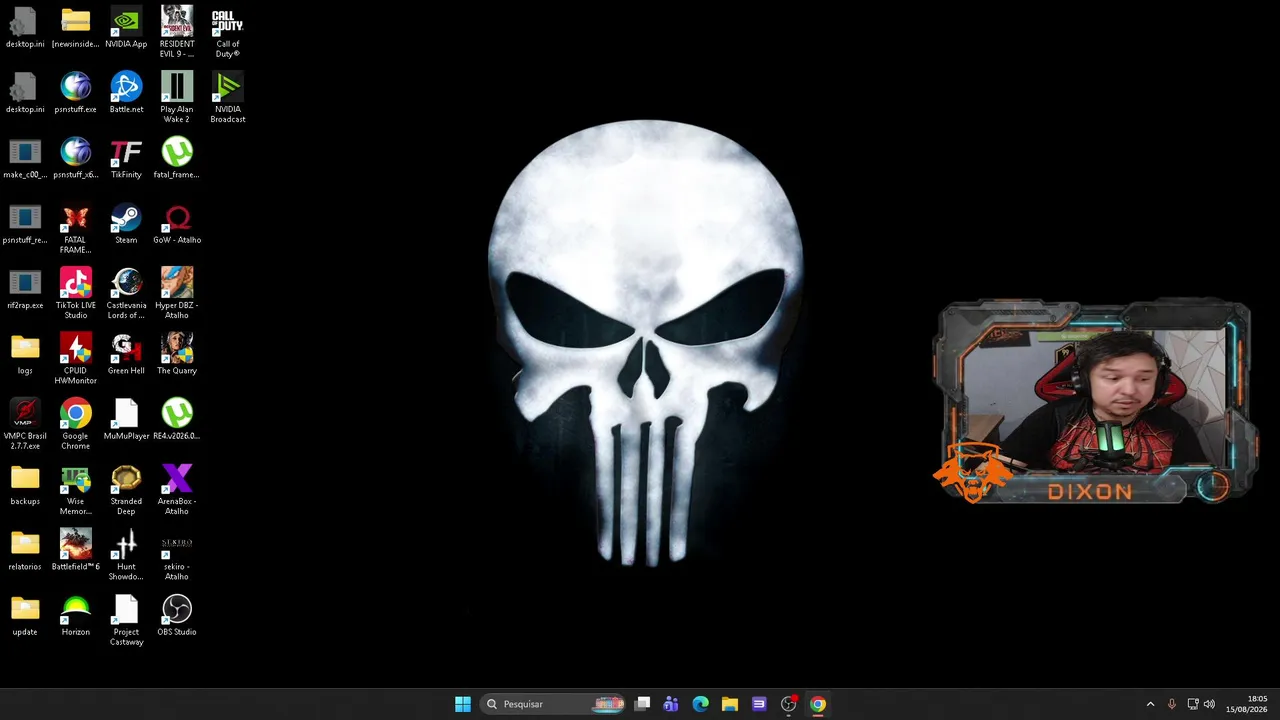
Task: Select the logs folder on the desktop
Action: pos(25,354)
